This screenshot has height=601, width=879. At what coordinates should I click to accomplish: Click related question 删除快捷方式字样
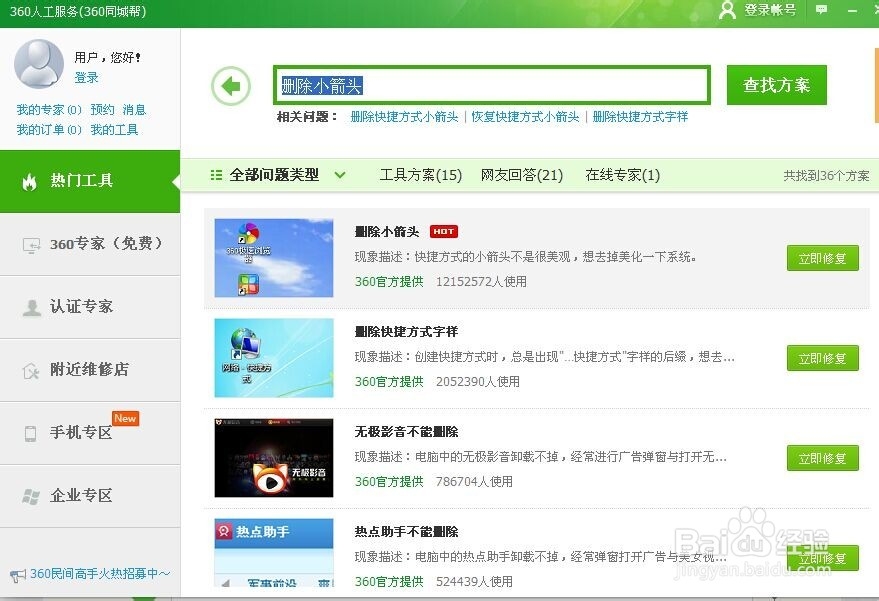point(640,117)
